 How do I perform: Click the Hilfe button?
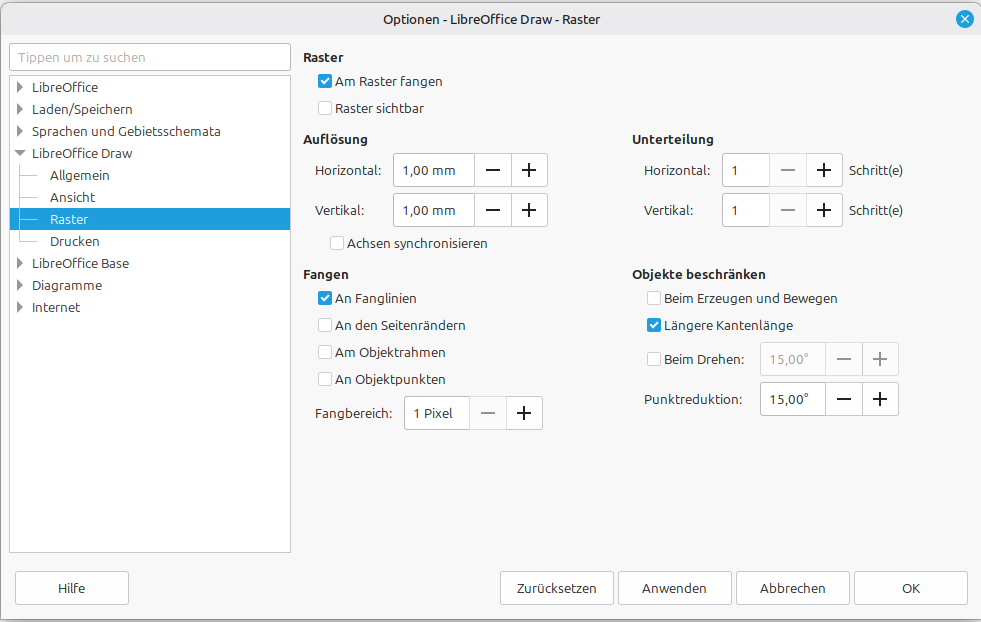(x=72, y=588)
